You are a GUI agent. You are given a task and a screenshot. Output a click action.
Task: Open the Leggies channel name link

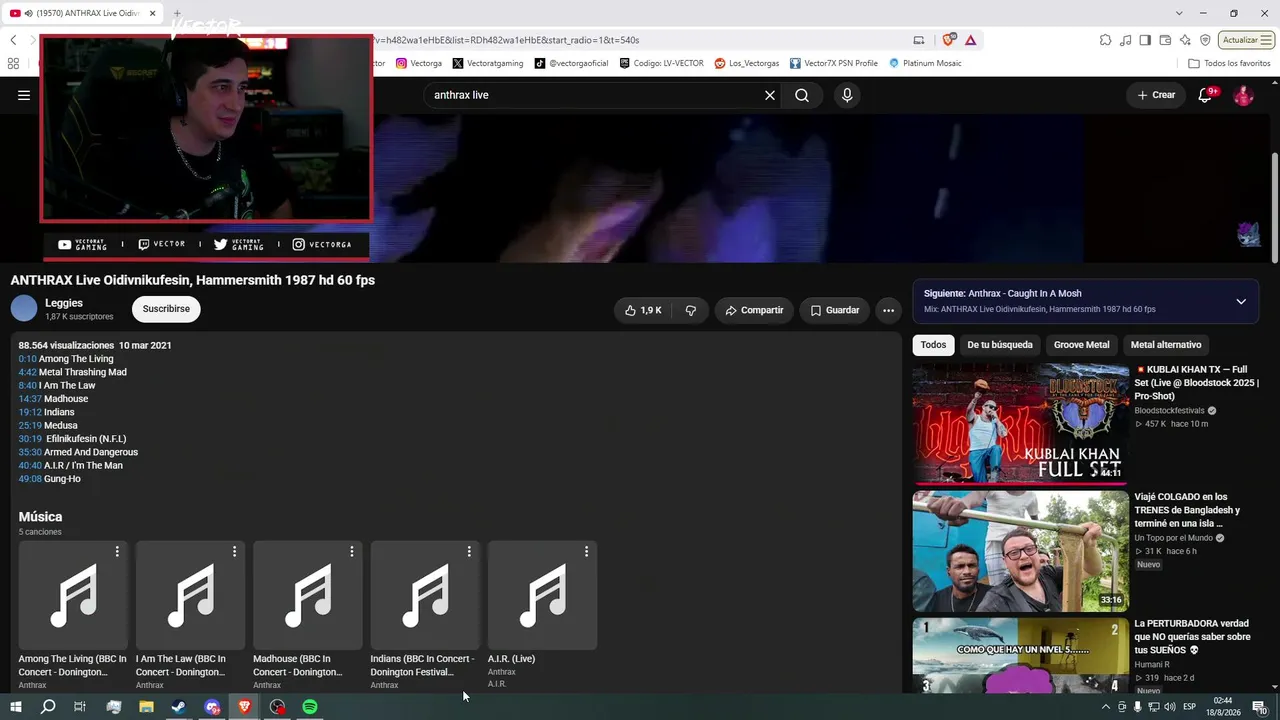[64, 303]
